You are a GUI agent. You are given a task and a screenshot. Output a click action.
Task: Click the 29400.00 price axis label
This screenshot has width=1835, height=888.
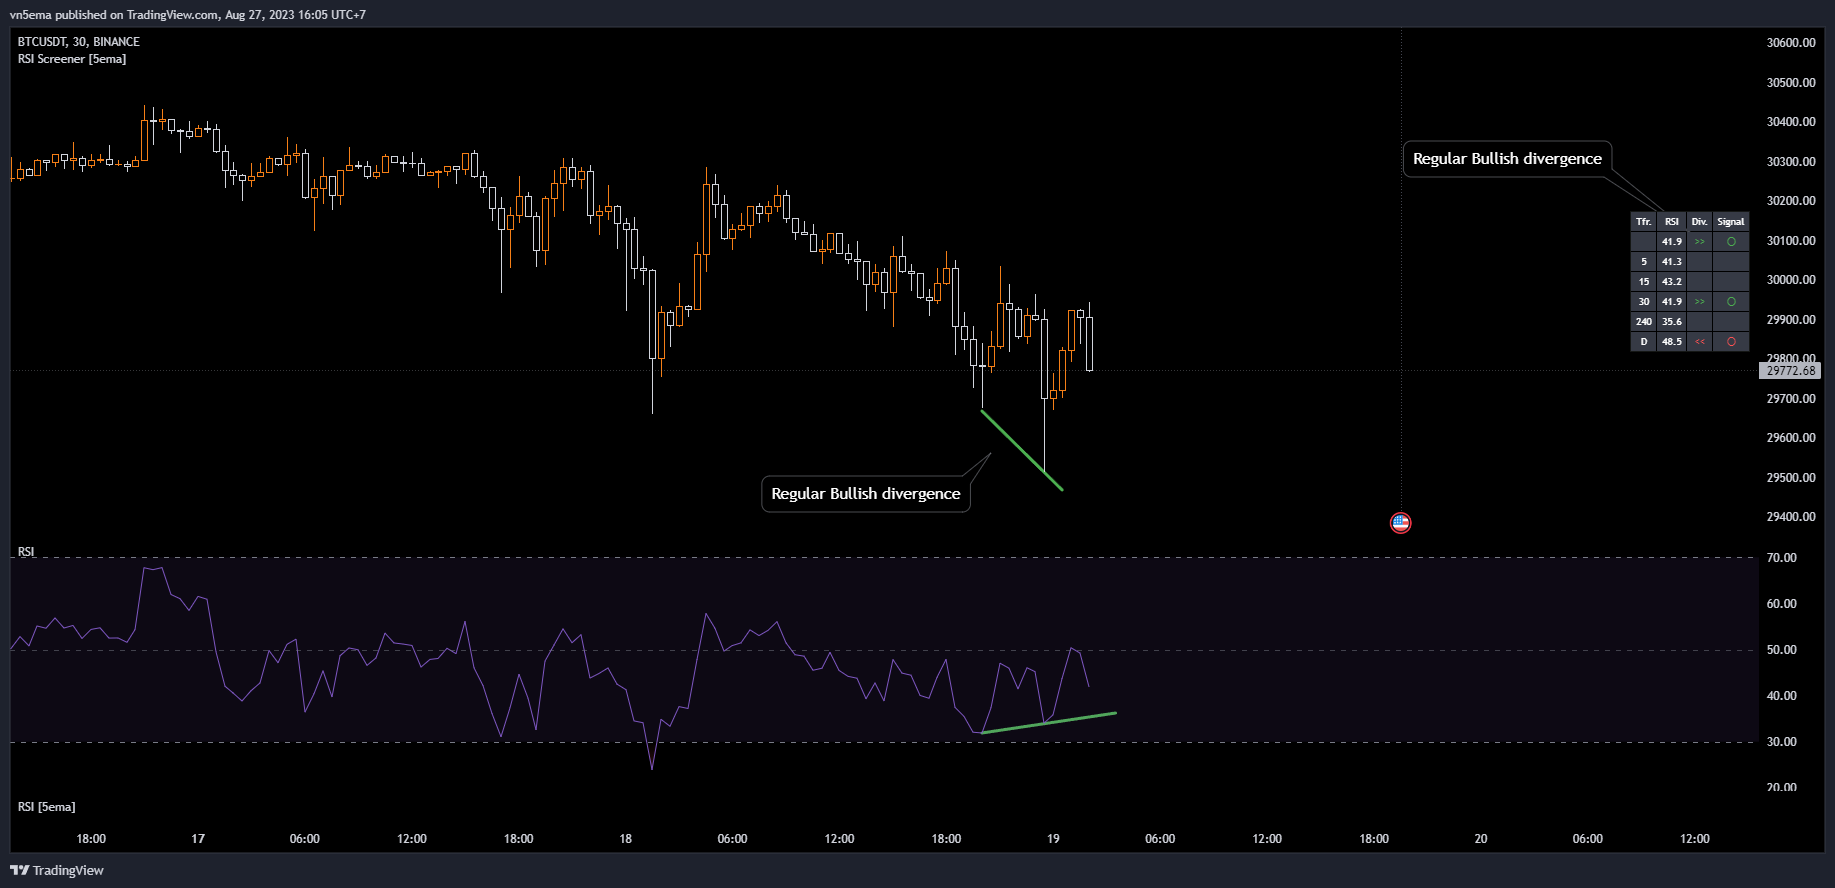[x=1791, y=517]
